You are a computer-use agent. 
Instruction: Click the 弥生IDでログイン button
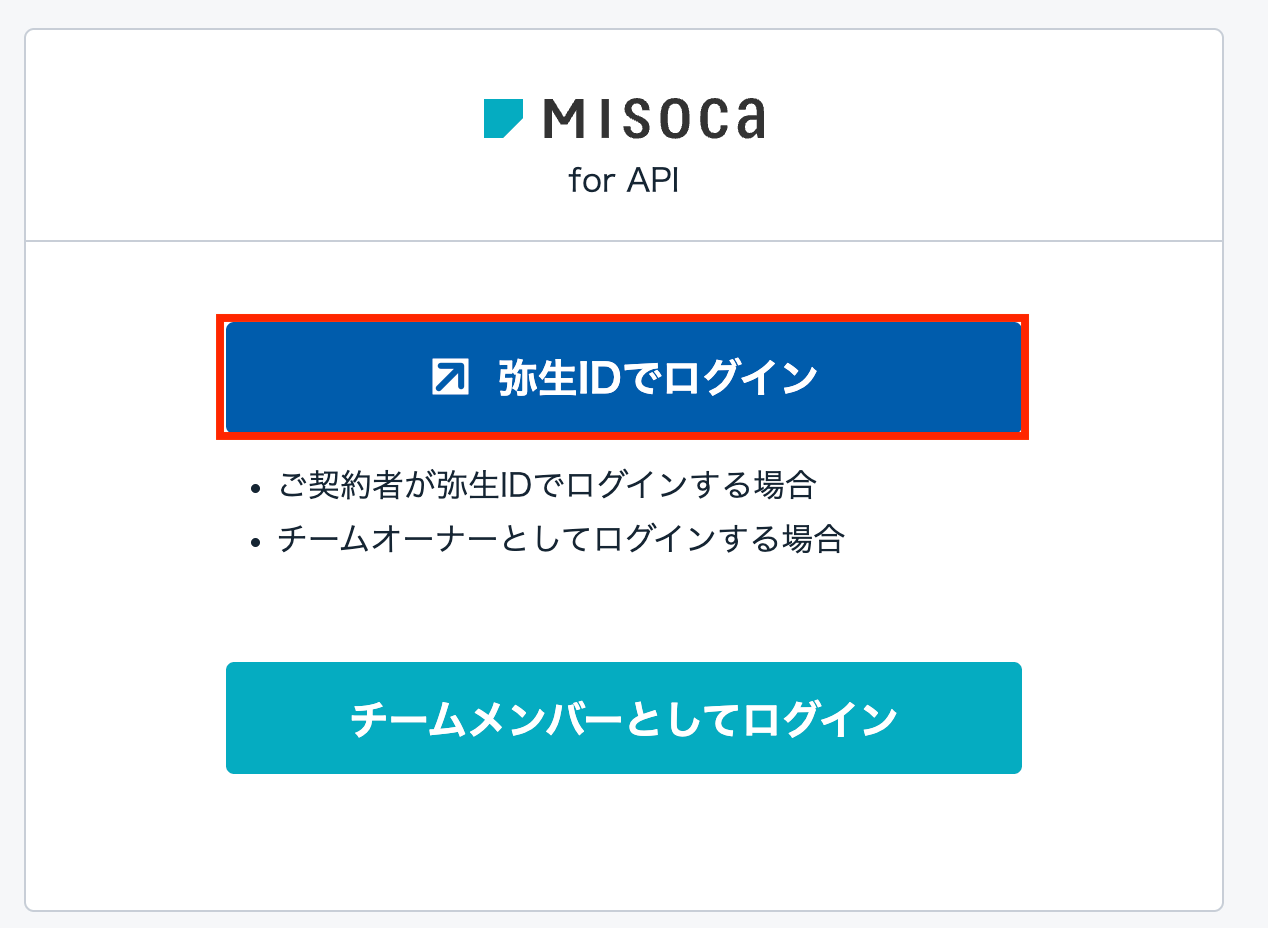click(x=623, y=377)
